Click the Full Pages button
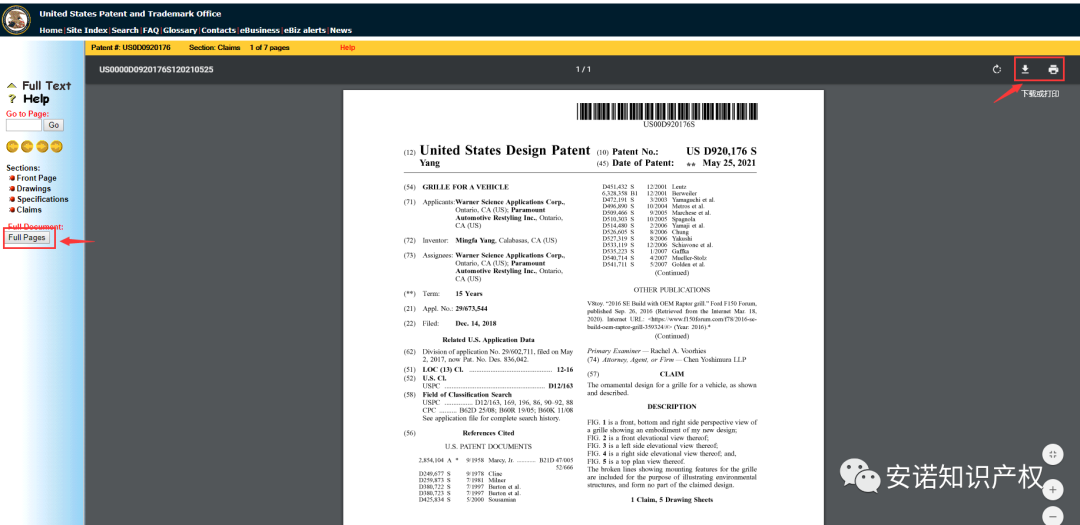Viewport: 1080px width, 525px height. (x=28, y=238)
